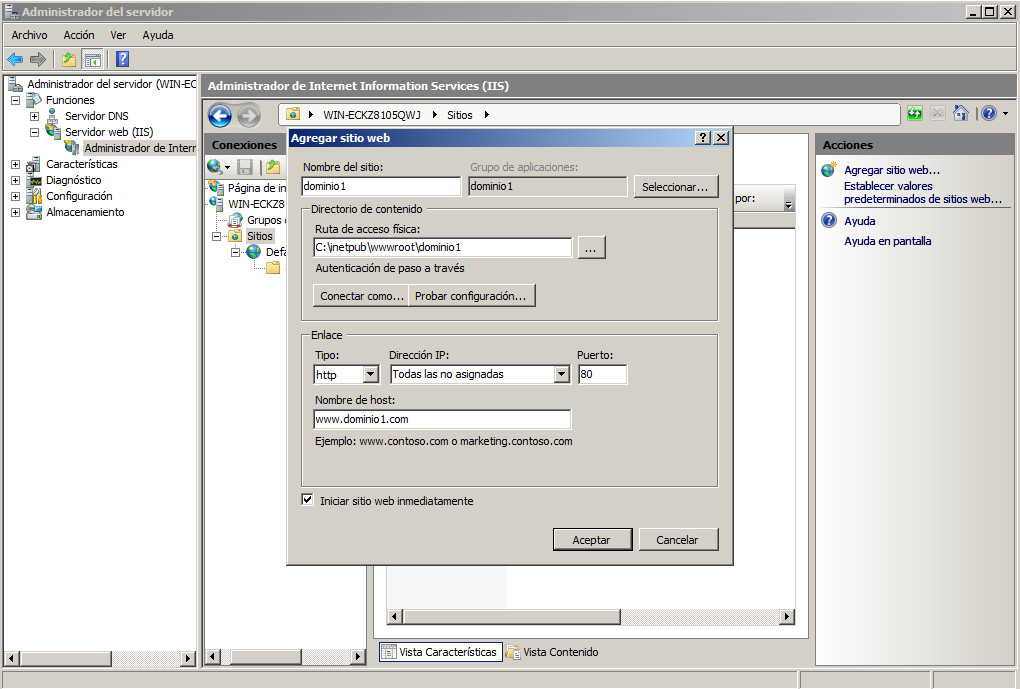This screenshot has height=689, width=1020.
Task: Expand the Características tree node
Action: pos(15,164)
